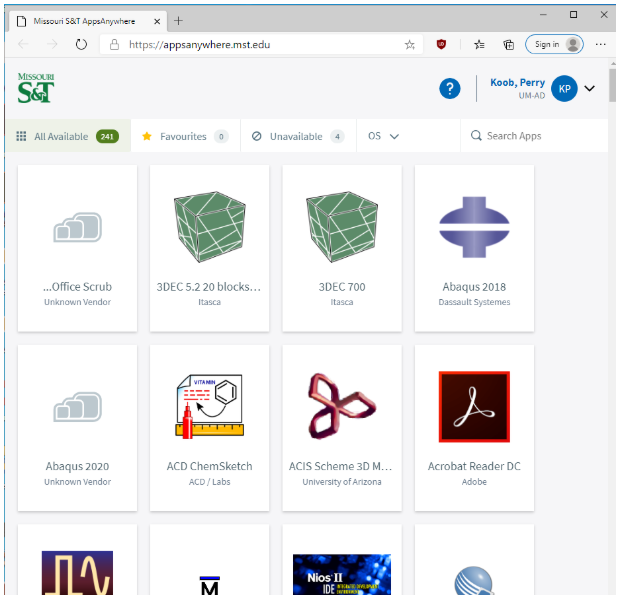Launch the Acrobat Reader DC icon
This screenshot has height=600, width=621.
474,407
